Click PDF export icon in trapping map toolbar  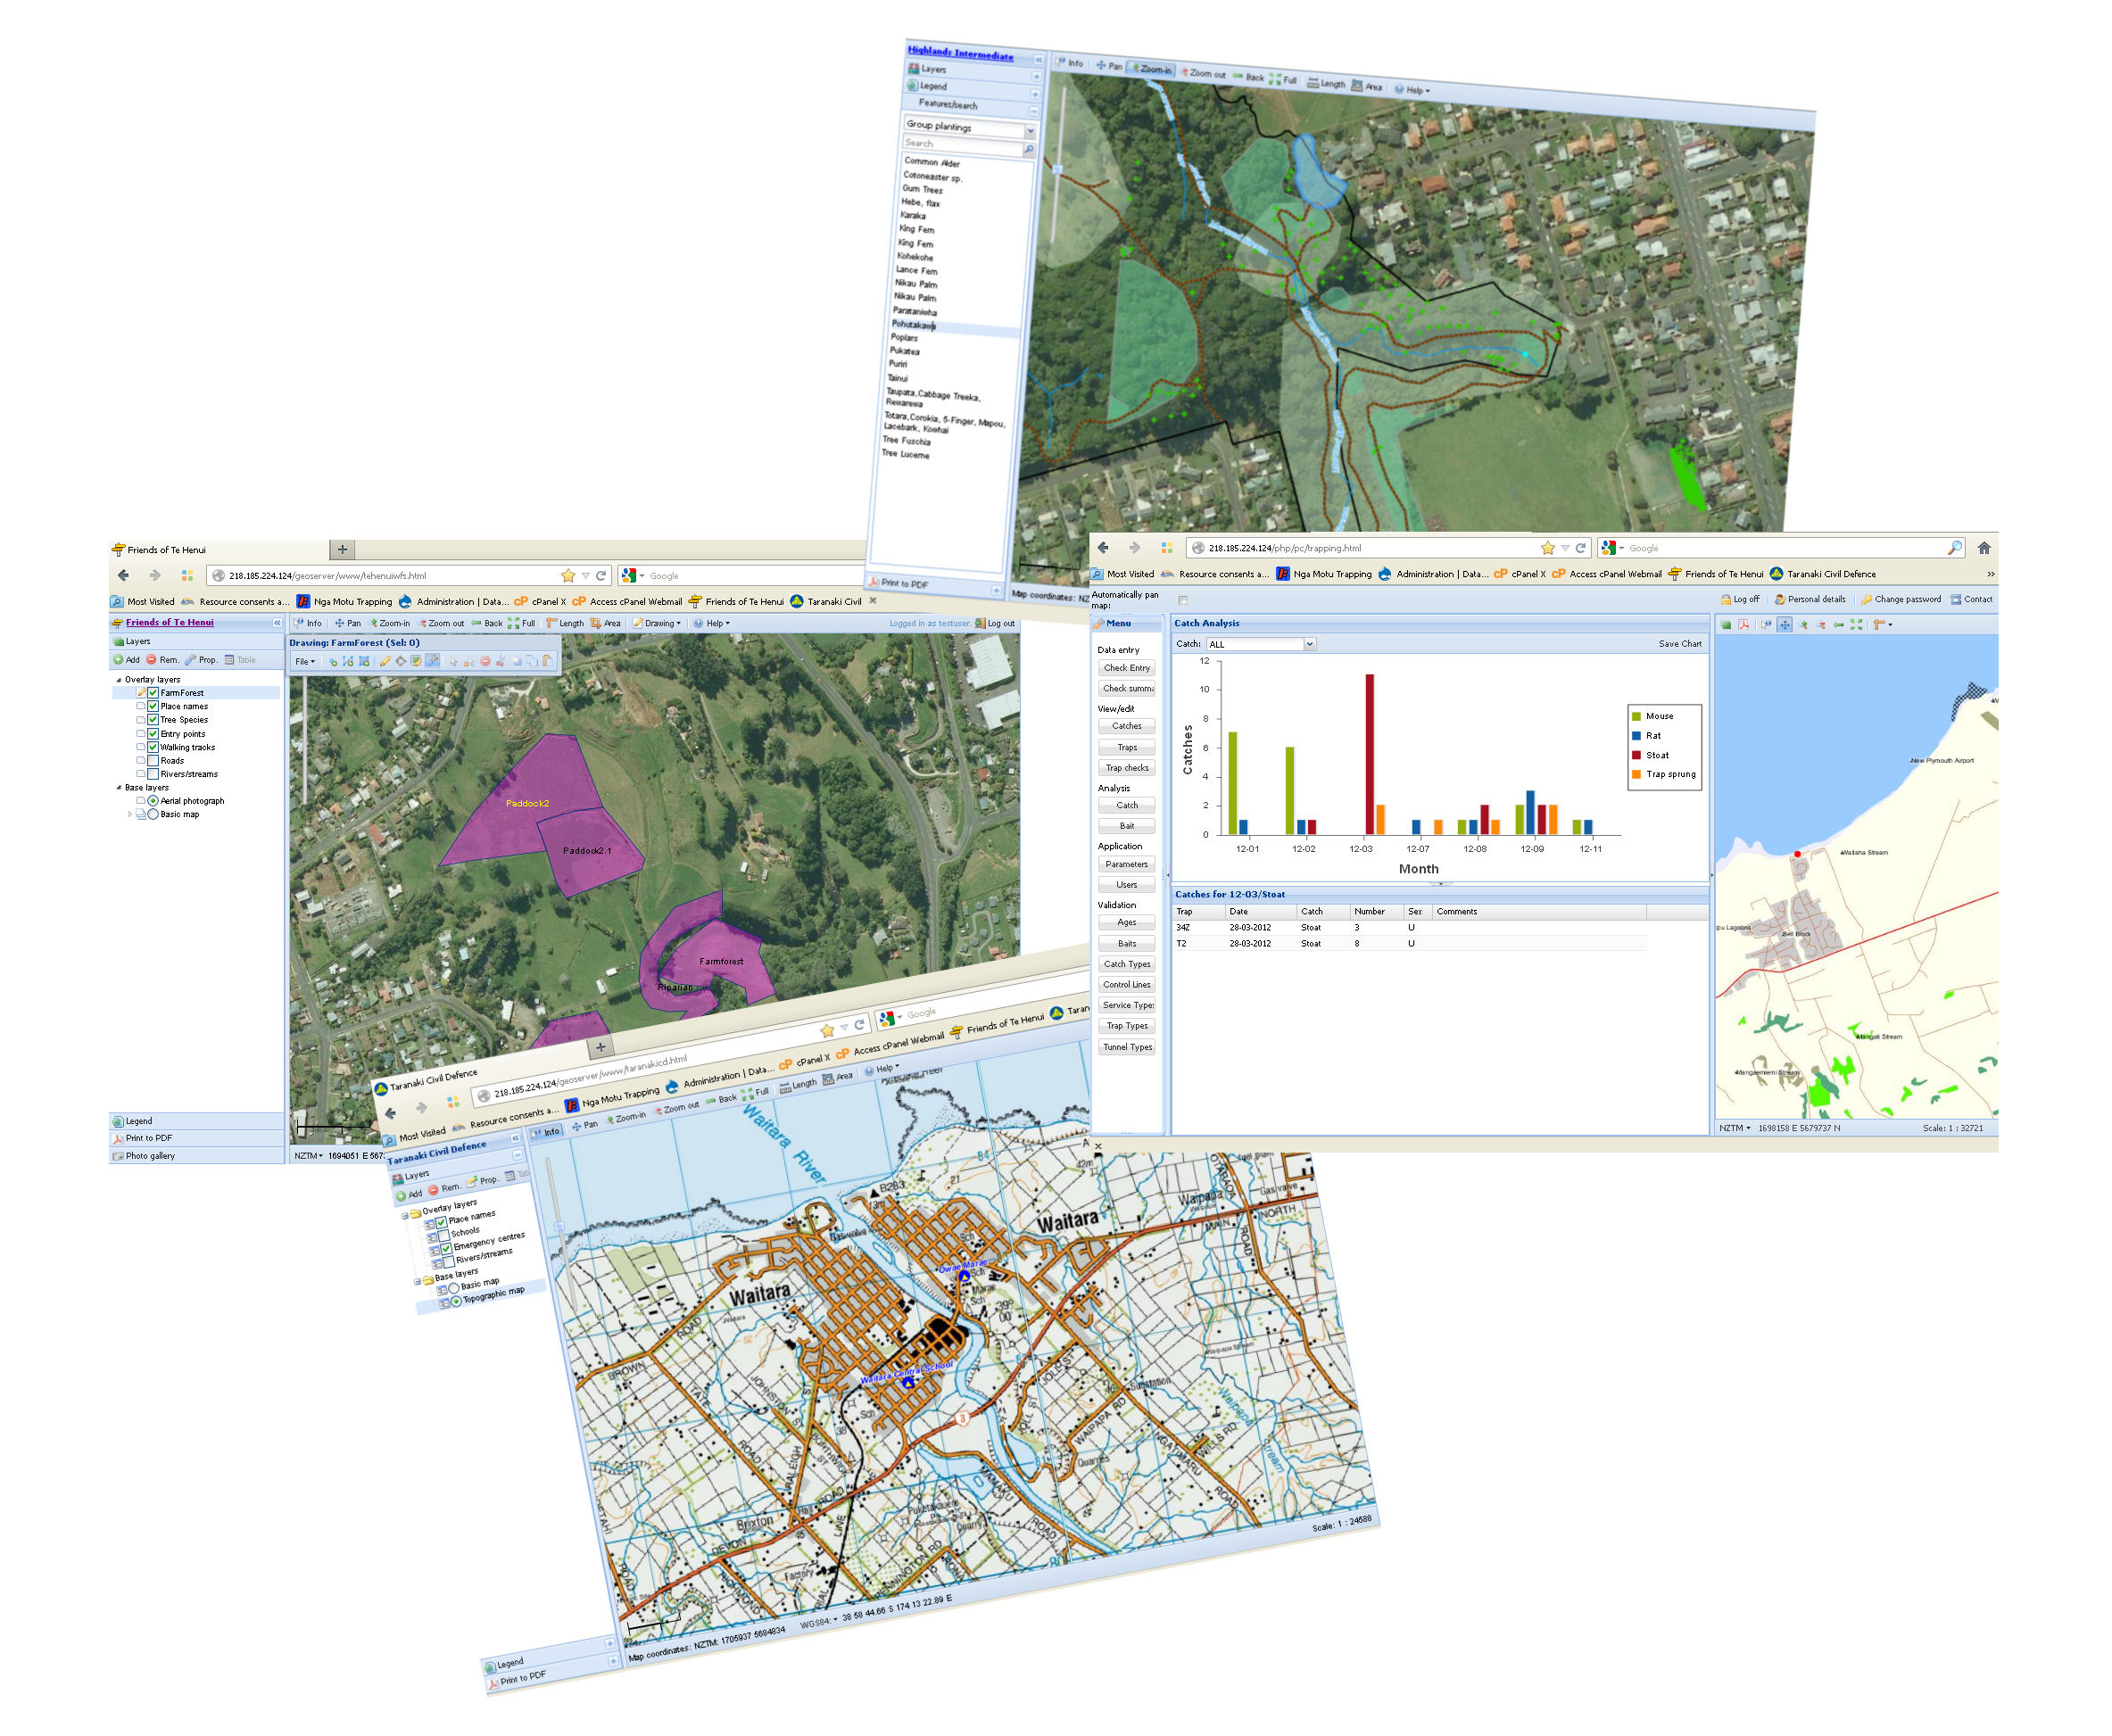(x=1743, y=625)
